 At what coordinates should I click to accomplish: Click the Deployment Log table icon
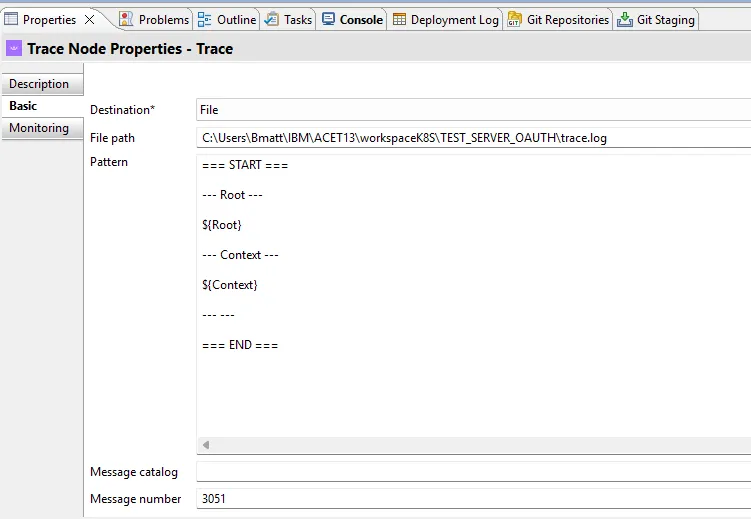pos(399,19)
